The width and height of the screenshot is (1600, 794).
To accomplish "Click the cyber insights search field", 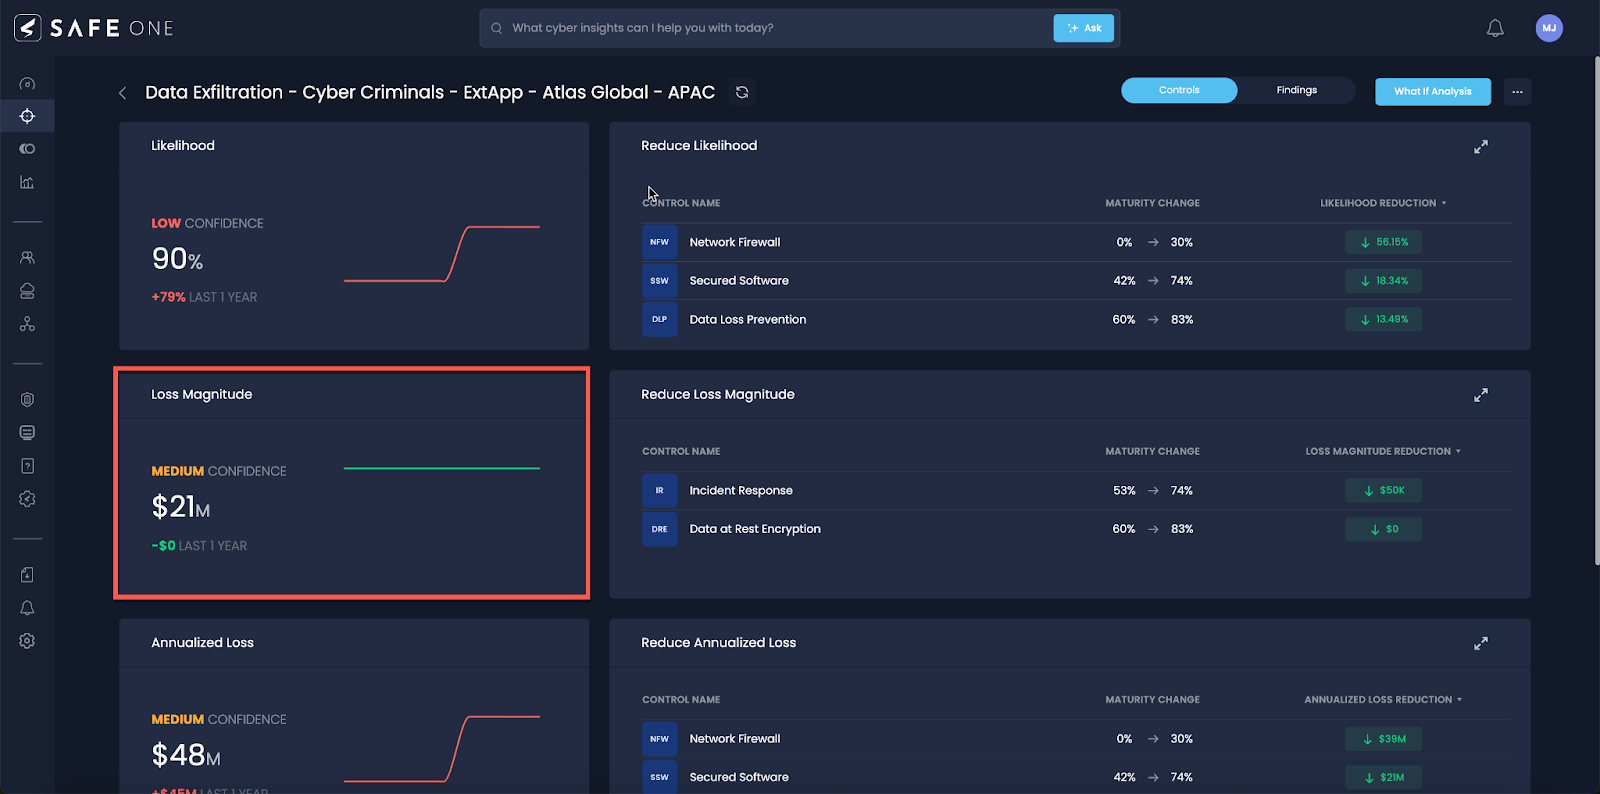I will click(x=770, y=28).
